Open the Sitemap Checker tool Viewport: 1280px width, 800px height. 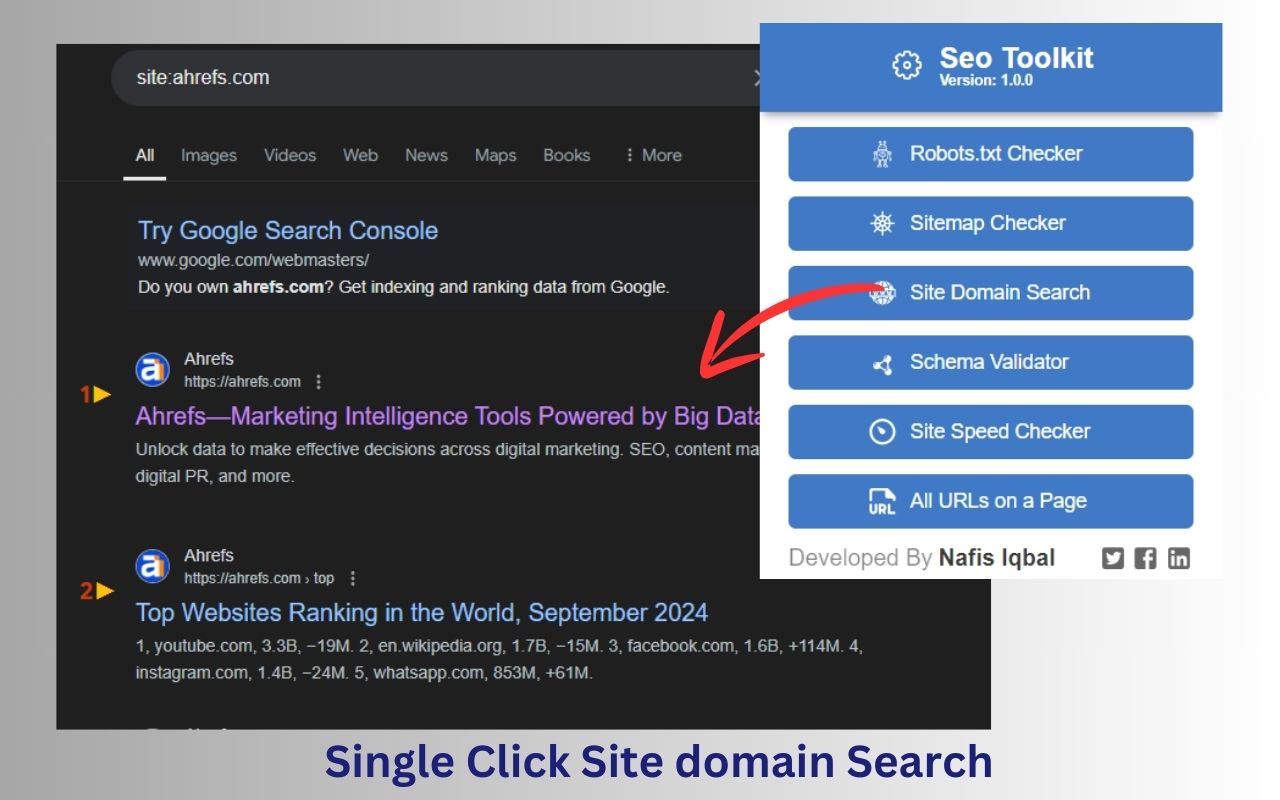(990, 223)
